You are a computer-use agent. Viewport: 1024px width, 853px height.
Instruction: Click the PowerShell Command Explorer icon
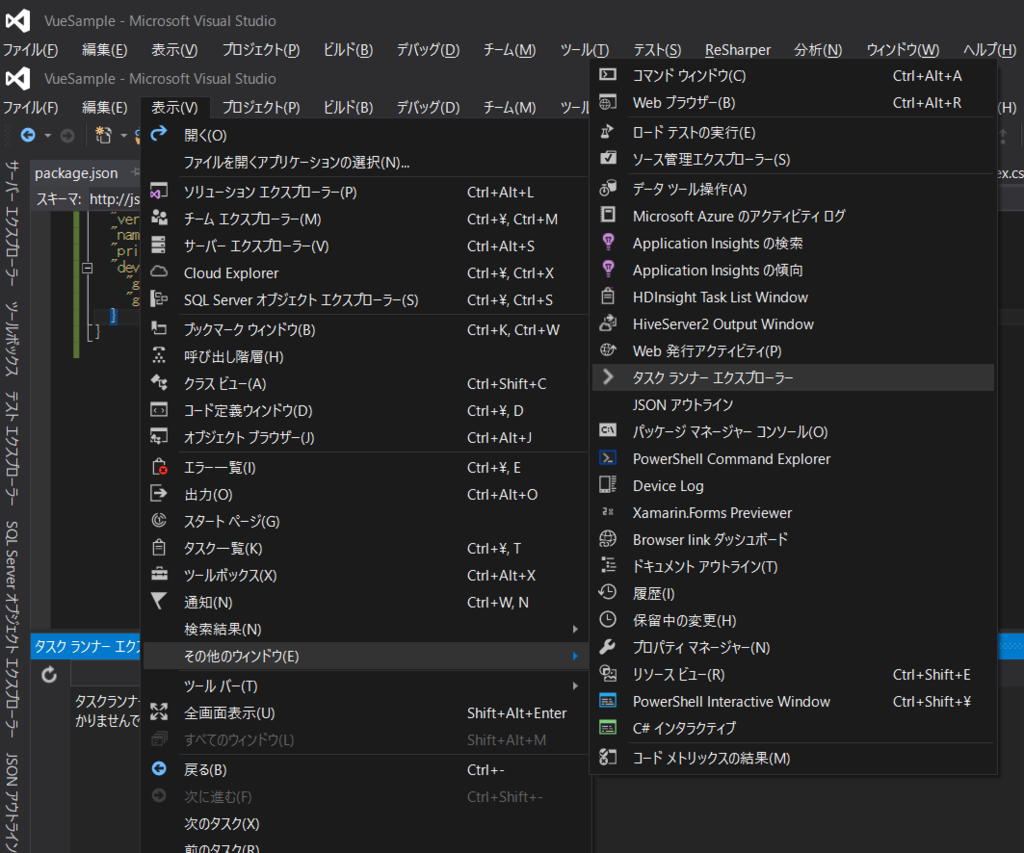coord(607,458)
